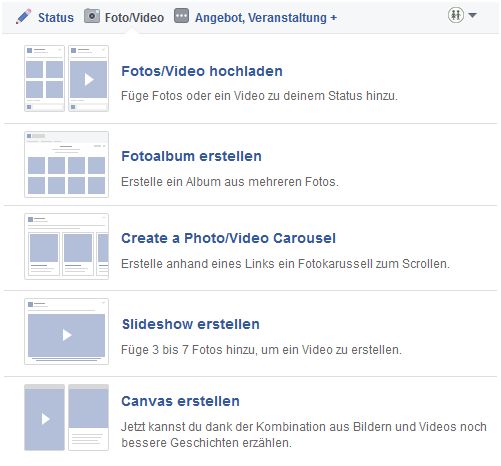Click the description 'Füge Fotos oder ein Video zu deinem Status hinzu.'

pos(259,96)
